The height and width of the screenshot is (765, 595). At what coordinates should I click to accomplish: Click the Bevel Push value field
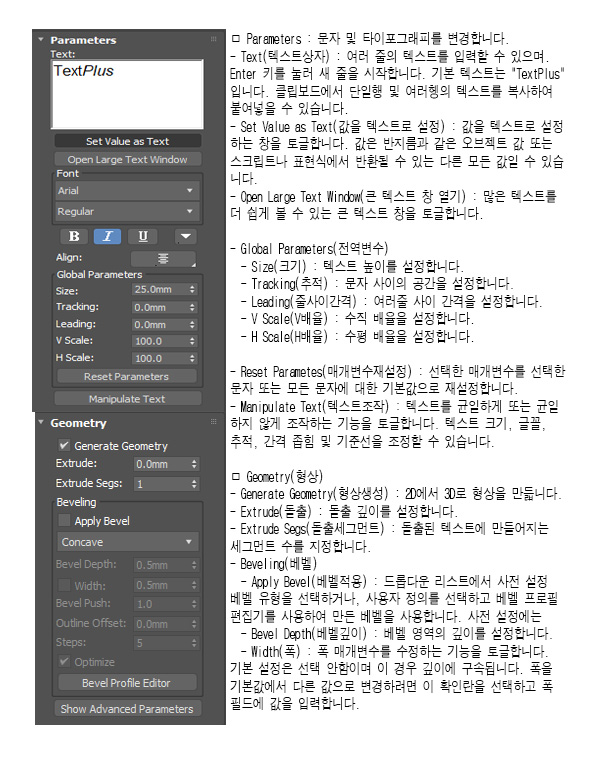tap(161, 604)
